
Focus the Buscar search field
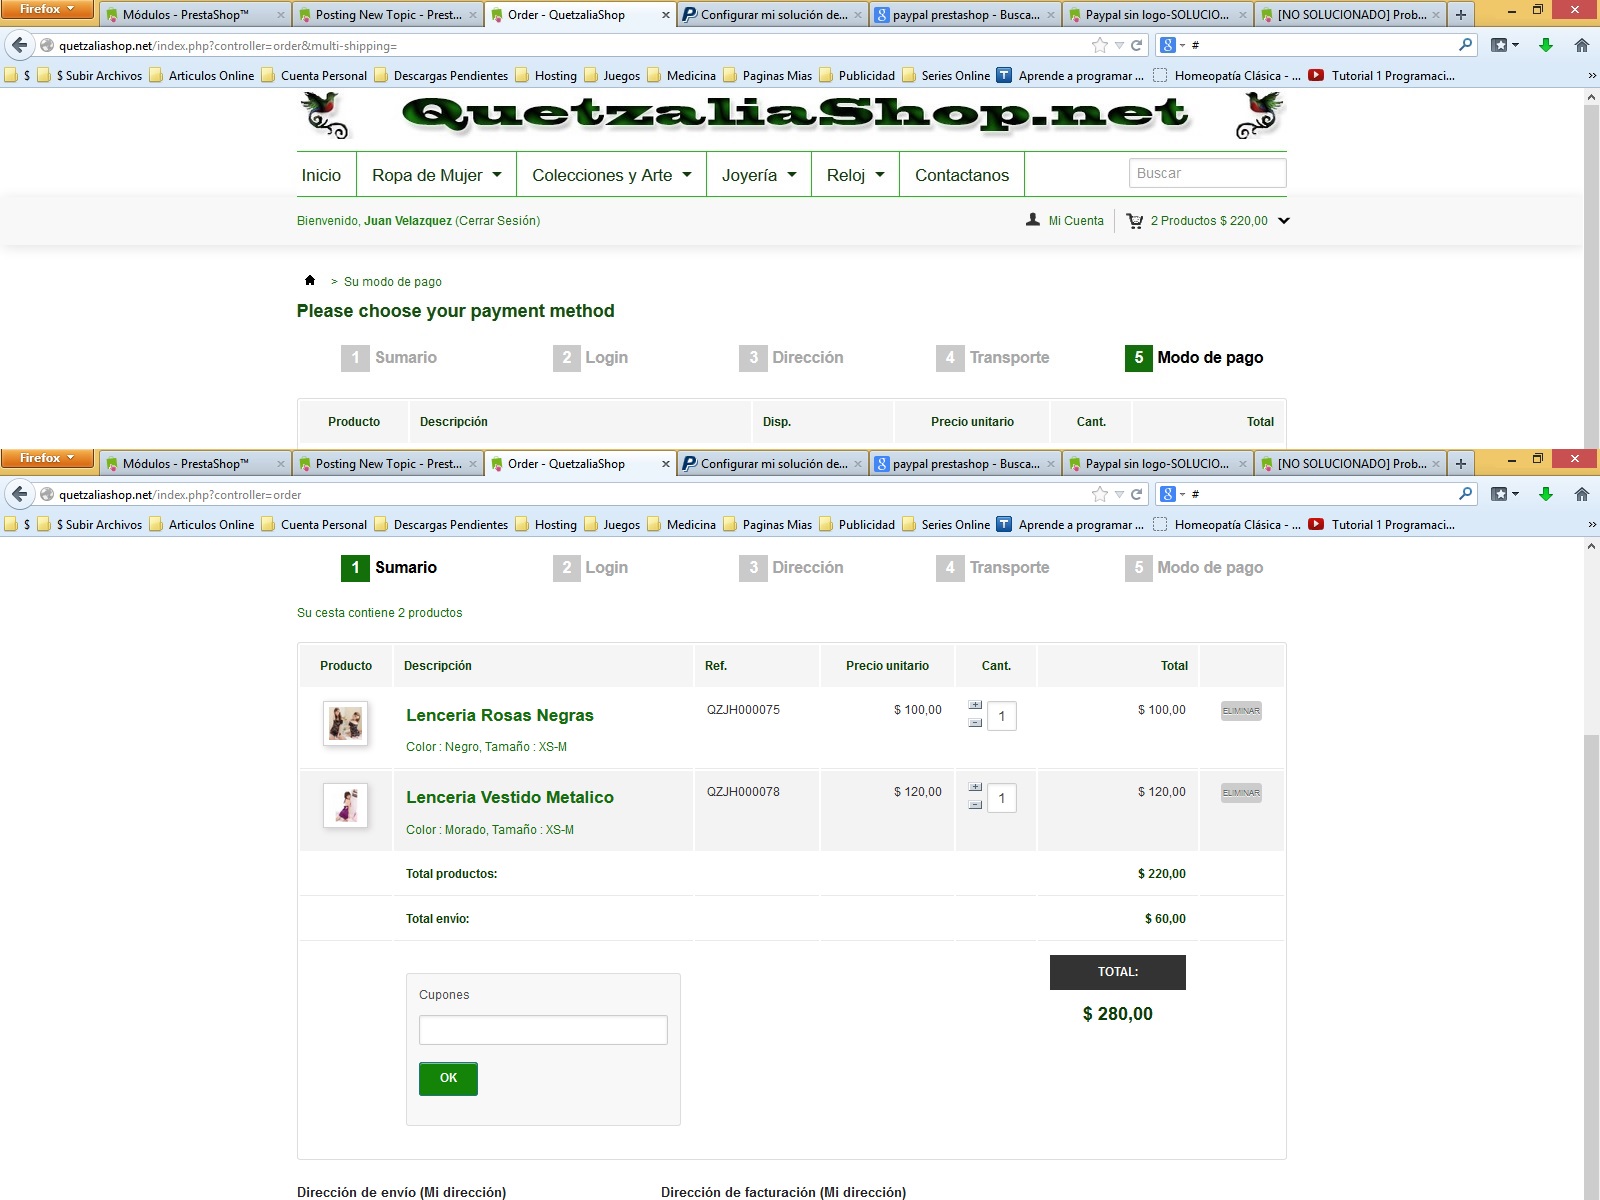click(x=1207, y=173)
